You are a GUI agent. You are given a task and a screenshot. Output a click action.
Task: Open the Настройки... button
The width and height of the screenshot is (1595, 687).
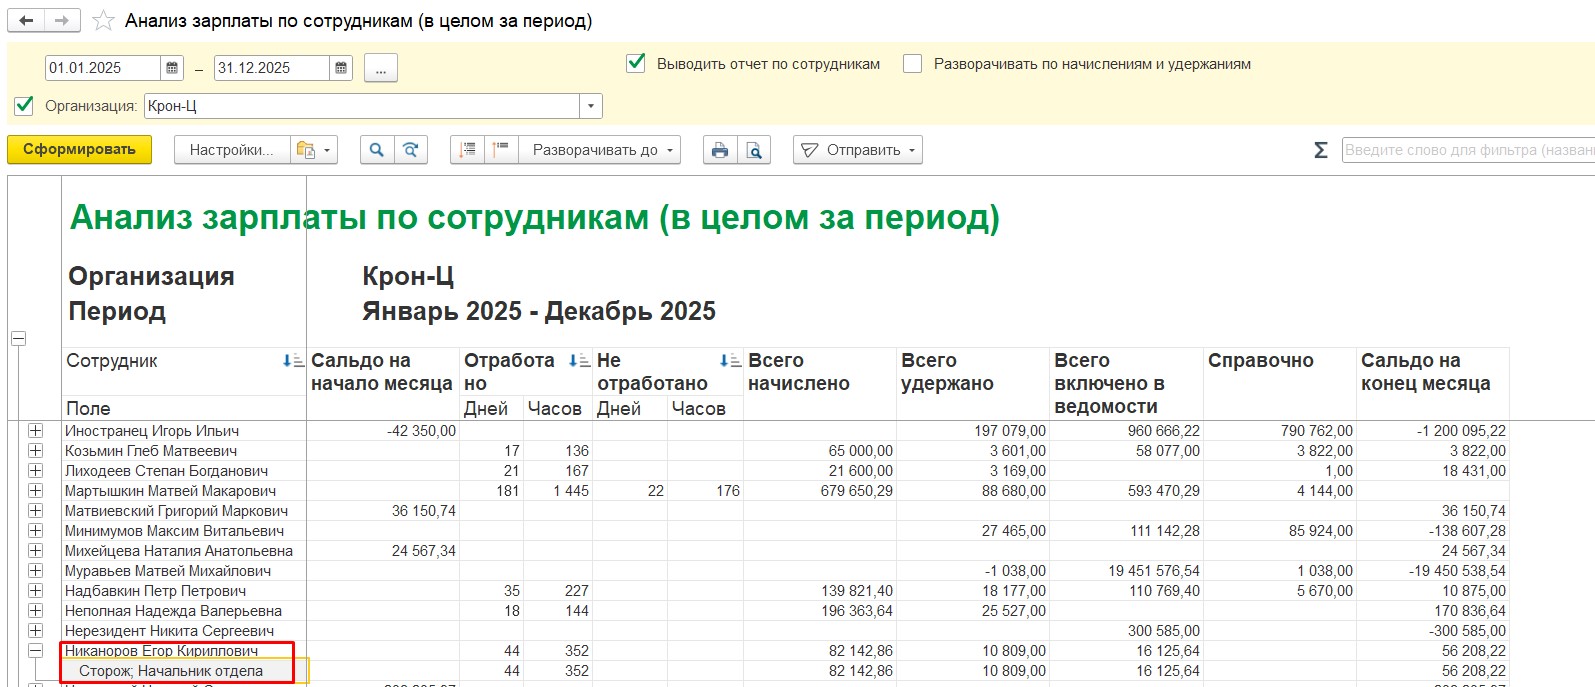(232, 150)
